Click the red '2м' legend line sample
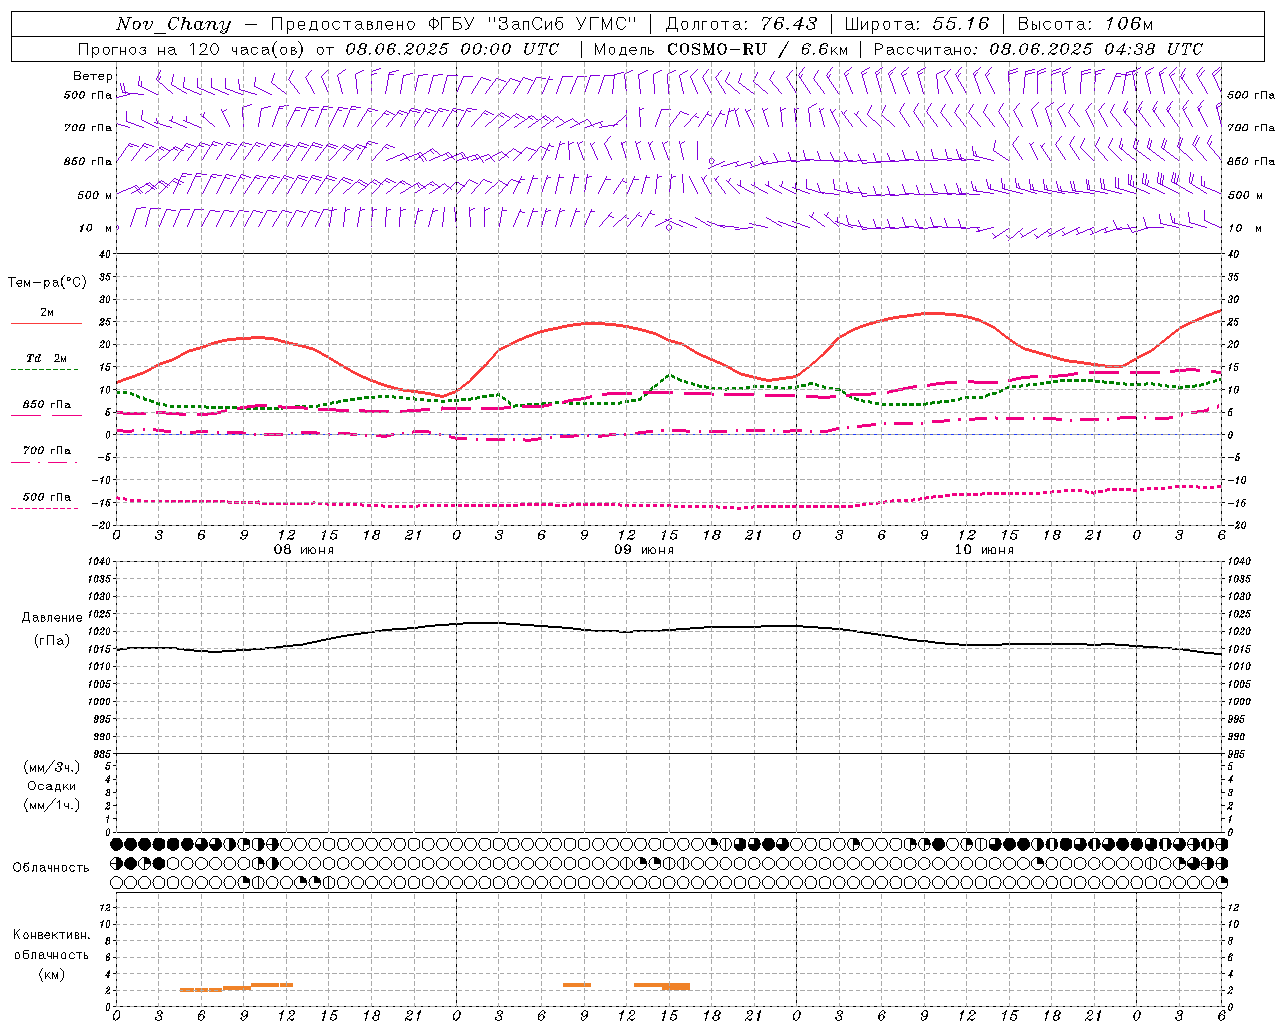1280x1024 pixels. pyautogui.click(x=46, y=323)
